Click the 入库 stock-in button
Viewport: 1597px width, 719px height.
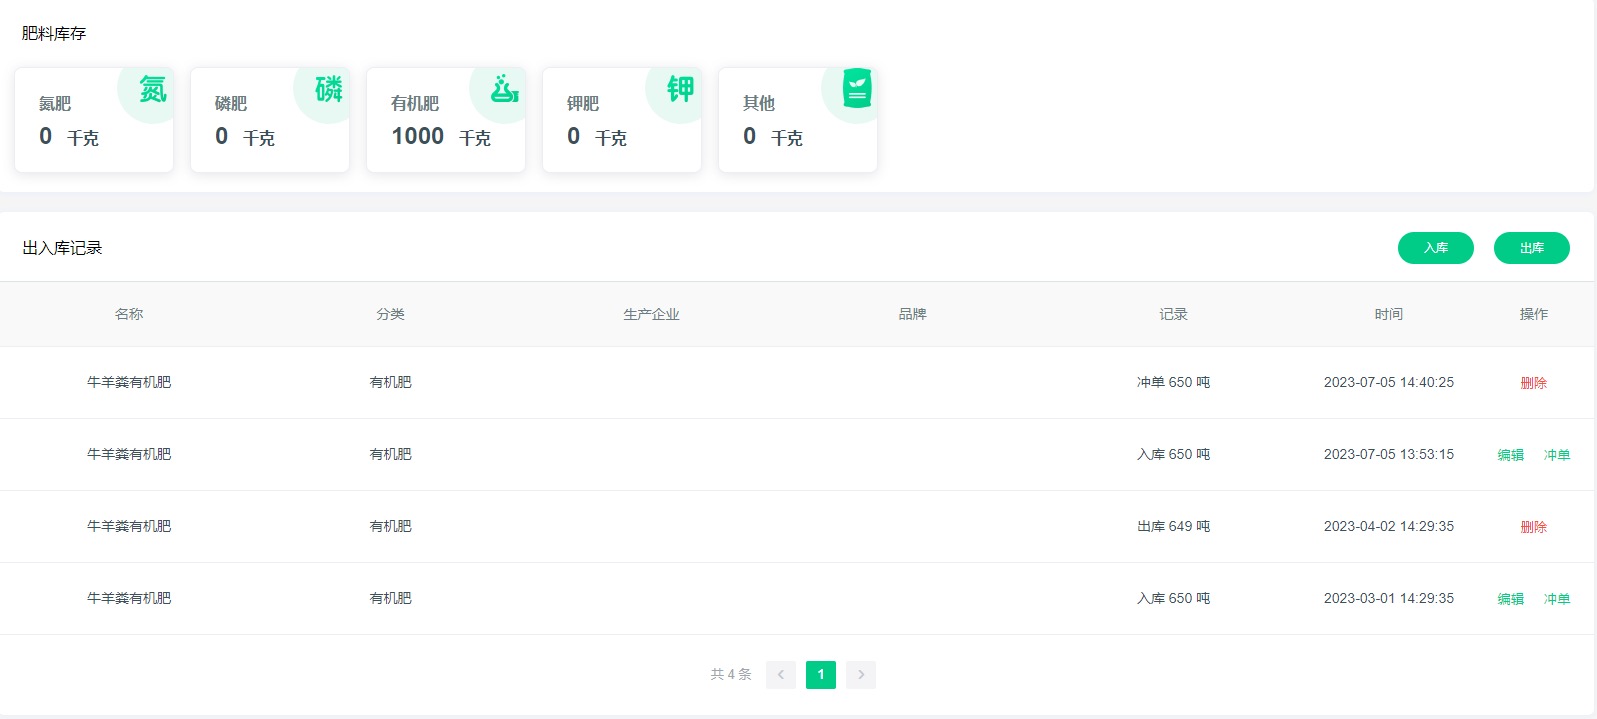(x=1435, y=248)
